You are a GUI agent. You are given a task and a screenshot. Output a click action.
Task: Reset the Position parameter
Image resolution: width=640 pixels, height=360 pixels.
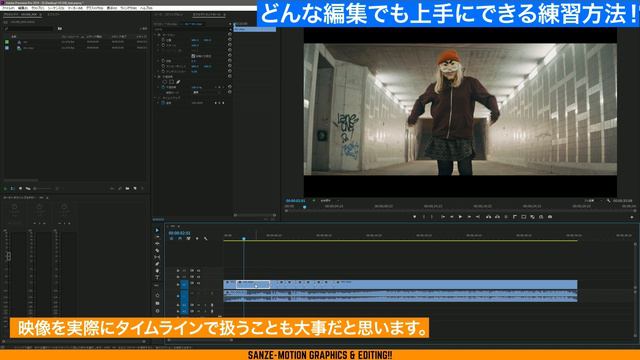(x=230, y=40)
